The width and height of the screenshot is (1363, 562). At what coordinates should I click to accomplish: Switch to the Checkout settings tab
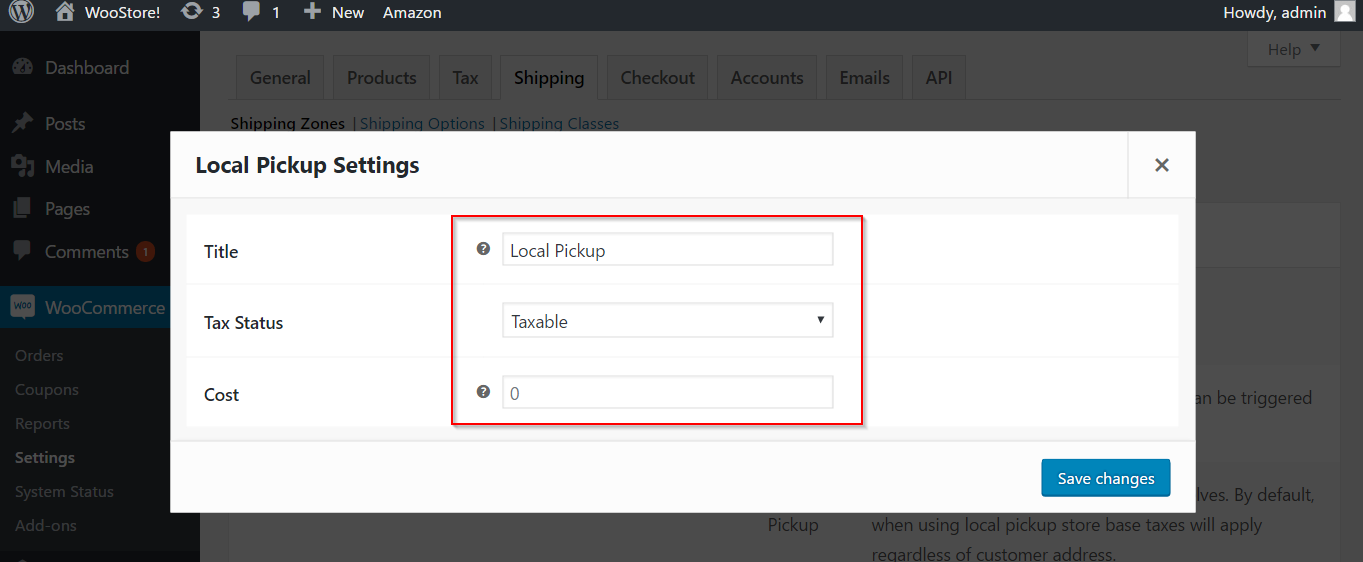pos(657,78)
